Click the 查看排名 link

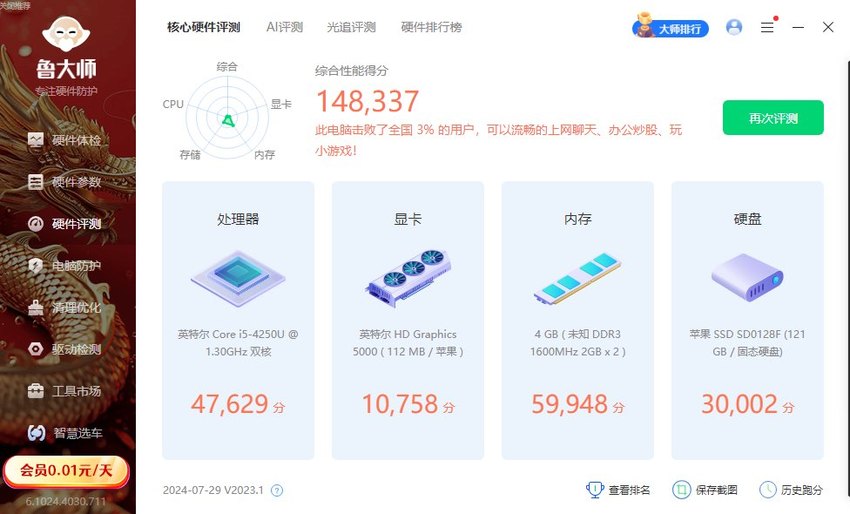click(x=618, y=490)
